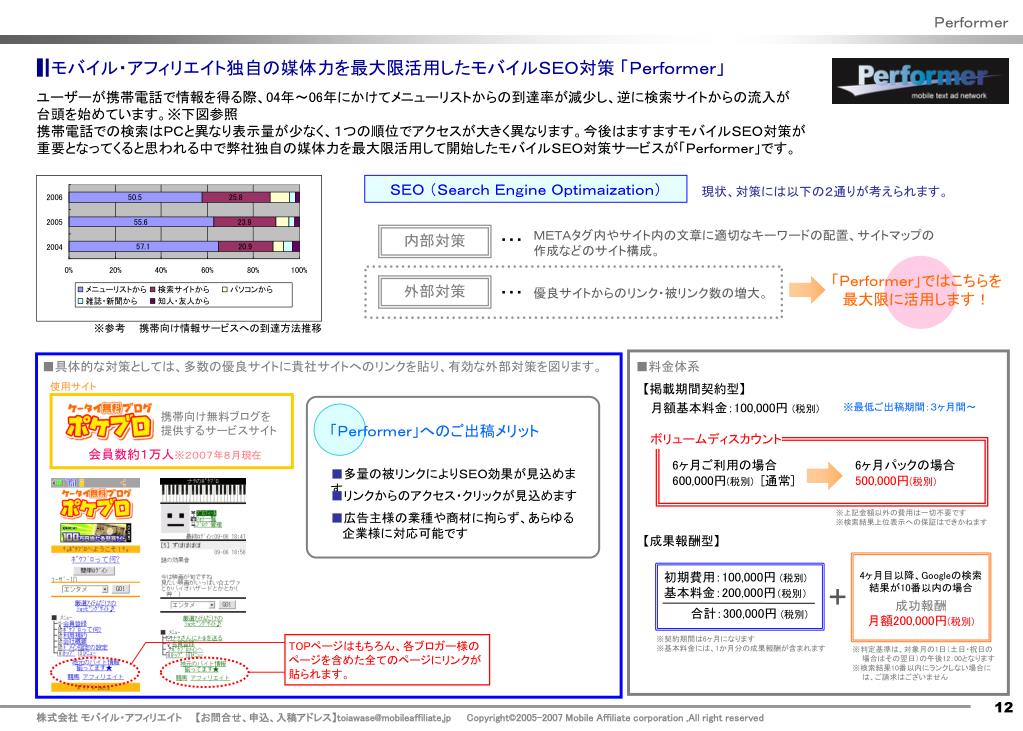The height and width of the screenshot is (731, 1023).
Task: Click the 広告主様の業種や商材に拘らず bullet
Action: click(453, 525)
